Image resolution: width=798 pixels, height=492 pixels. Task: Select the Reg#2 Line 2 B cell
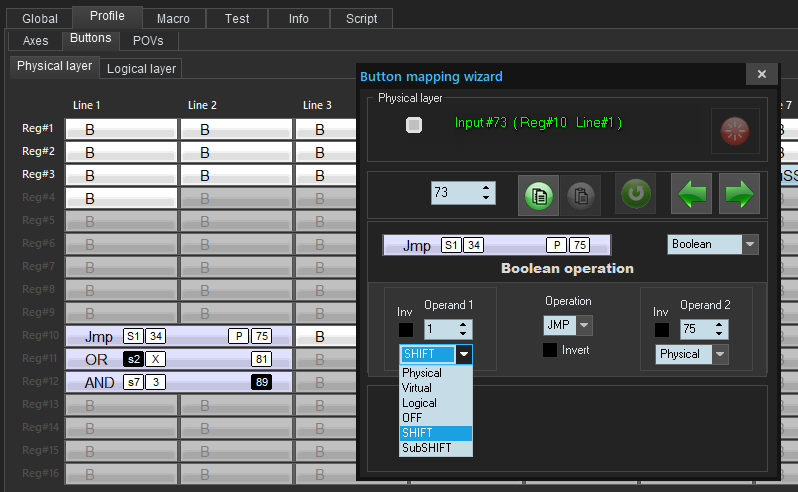tap(236, 153)
